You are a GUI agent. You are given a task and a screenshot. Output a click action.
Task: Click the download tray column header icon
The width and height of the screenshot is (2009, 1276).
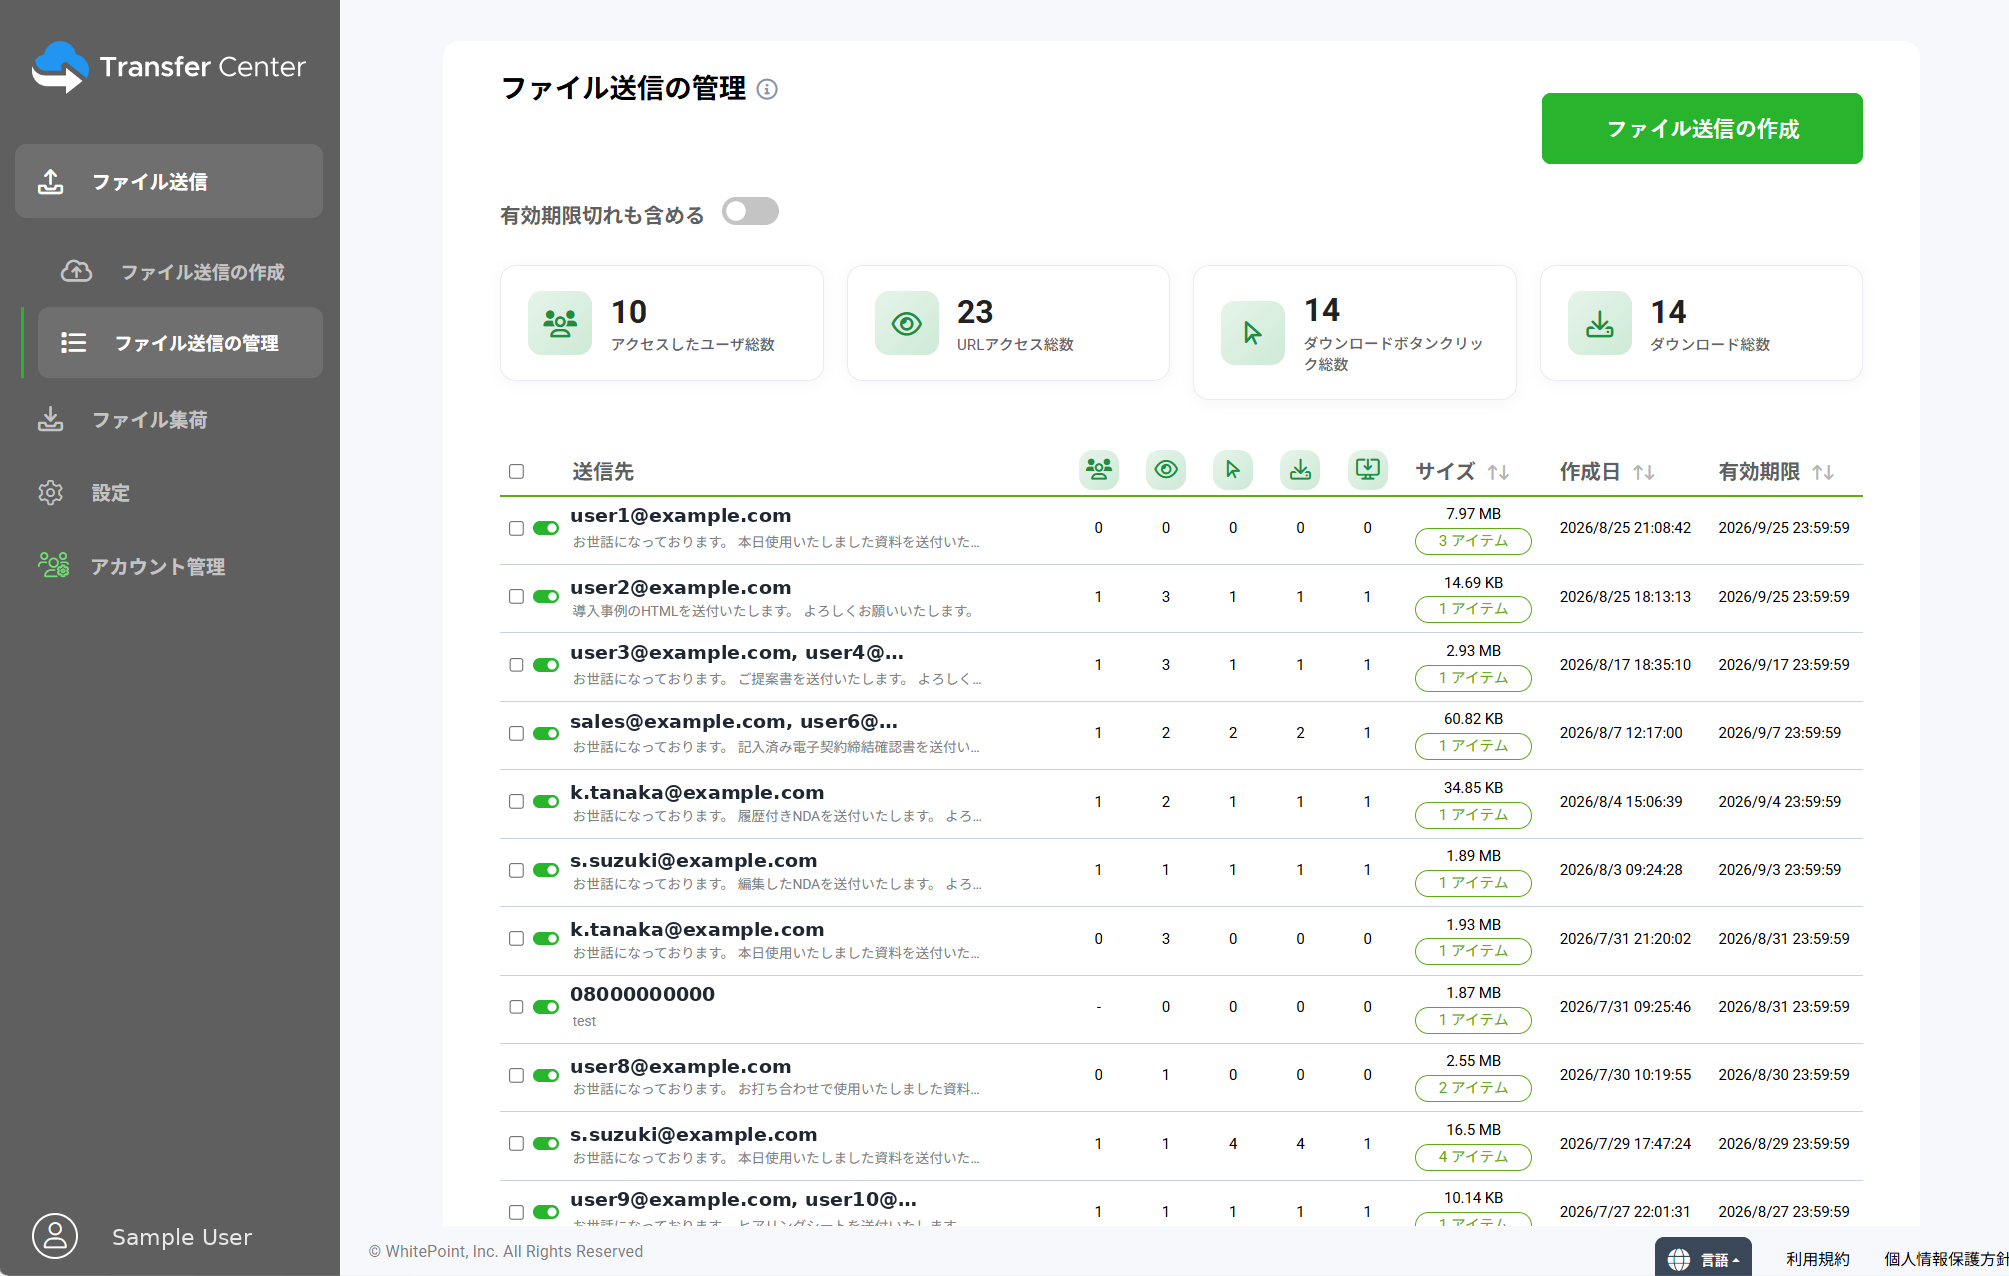tap(1300, 470)
